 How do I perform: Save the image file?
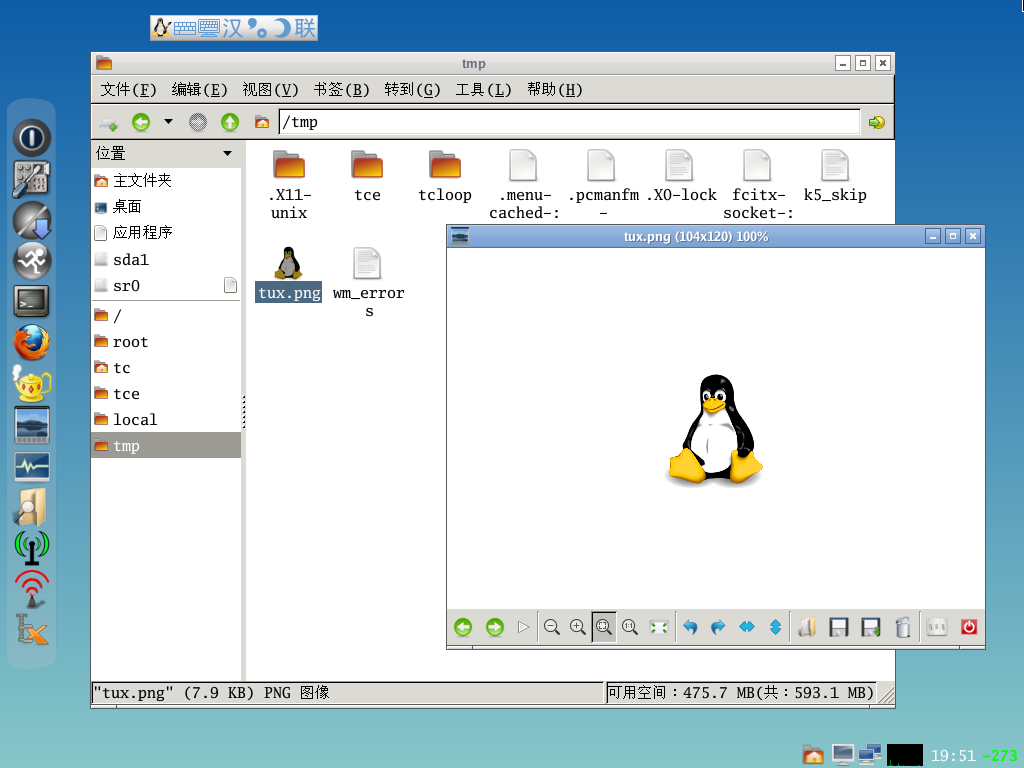pyautogui.click(x=839, y=628)
